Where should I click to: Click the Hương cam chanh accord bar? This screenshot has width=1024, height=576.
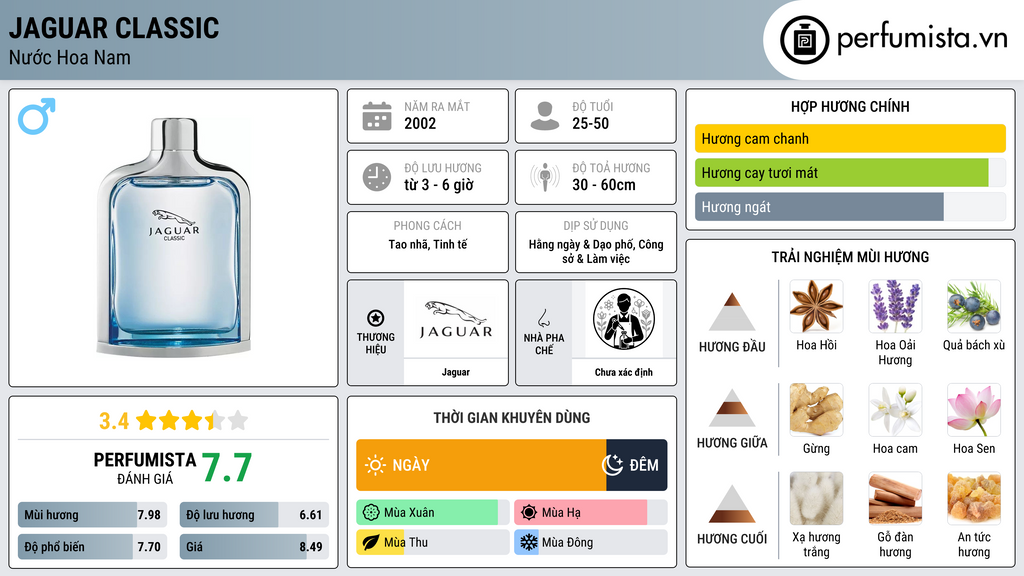click(x=850, y=138)
